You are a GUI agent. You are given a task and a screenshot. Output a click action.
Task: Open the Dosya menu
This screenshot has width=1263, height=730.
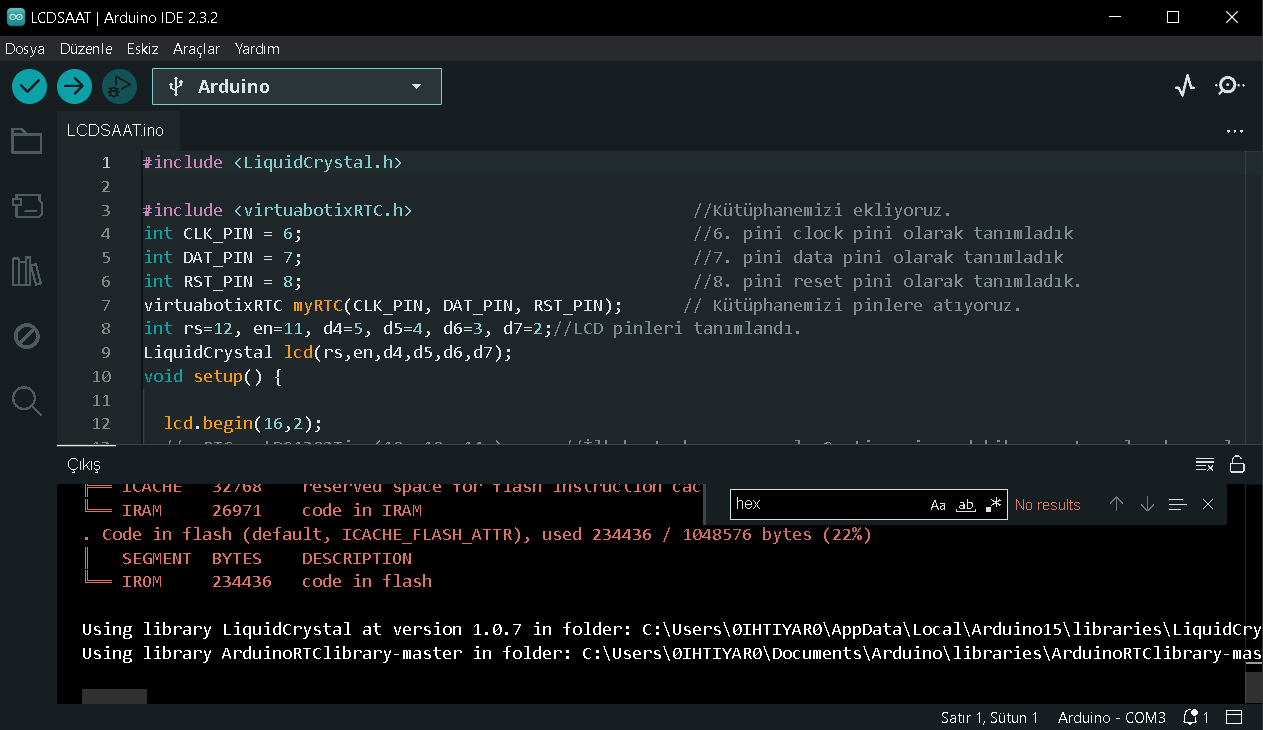point(25,48)
